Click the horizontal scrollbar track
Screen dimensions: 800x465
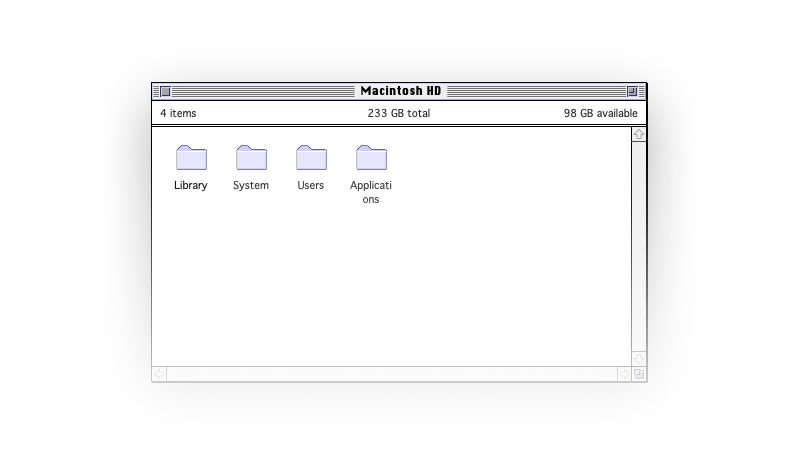coord(392,374)
